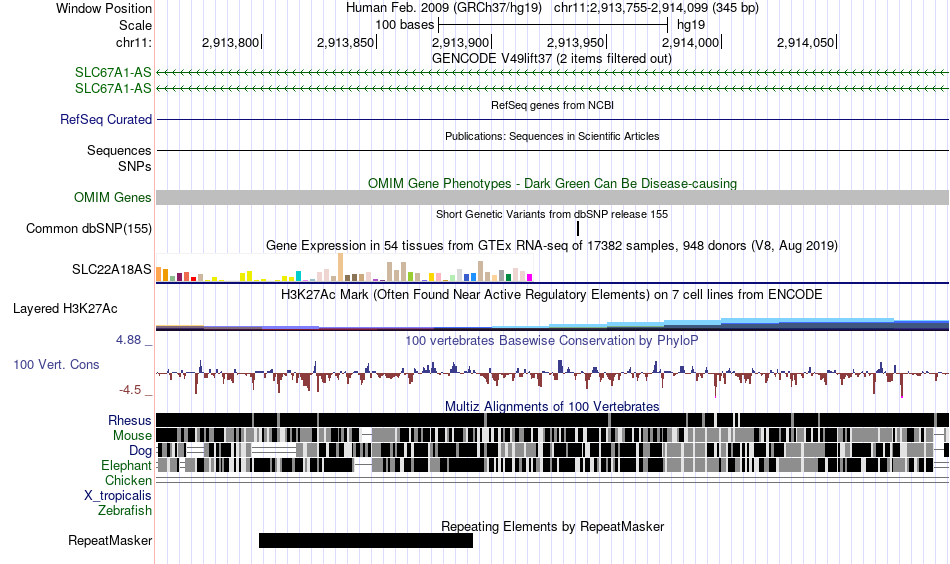Click the Mouse species label
950x564 pixels.
click(x=132, y=436)
